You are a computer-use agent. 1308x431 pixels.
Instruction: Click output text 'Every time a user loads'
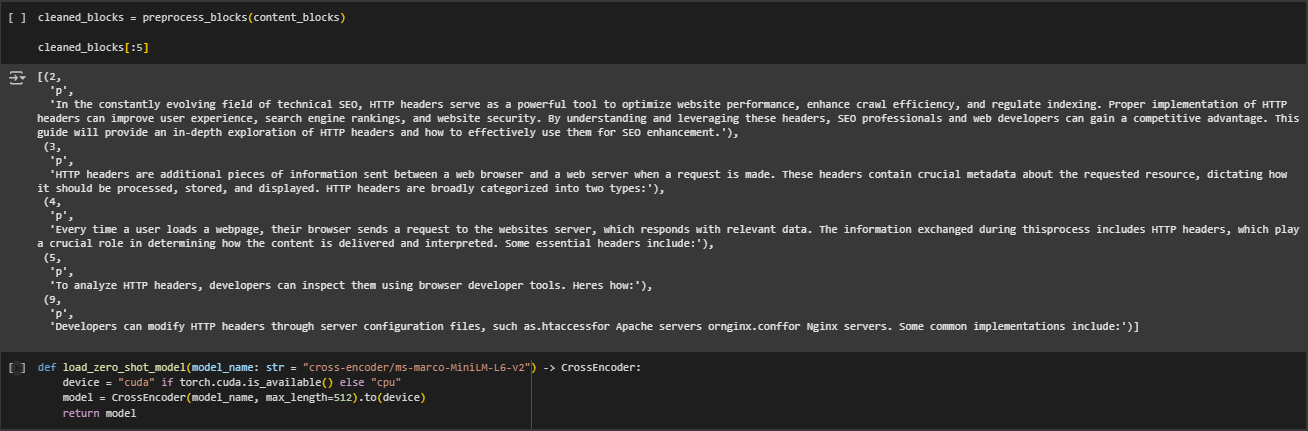pos(668,236)
